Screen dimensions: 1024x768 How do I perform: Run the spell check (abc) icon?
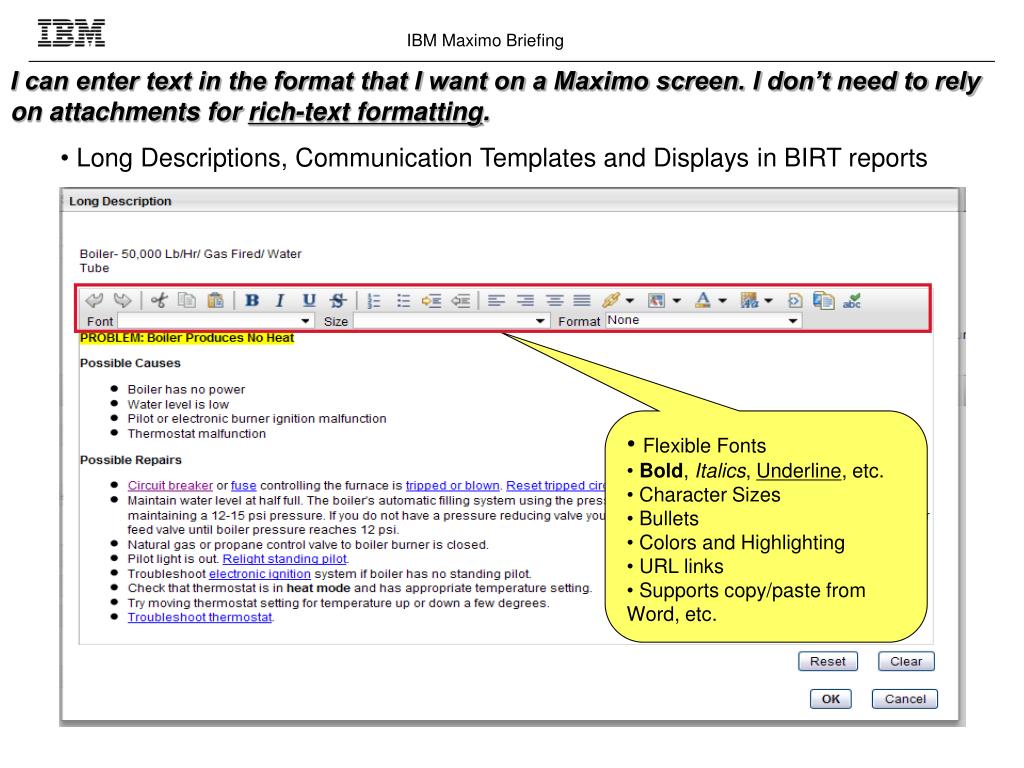point(852,300)
